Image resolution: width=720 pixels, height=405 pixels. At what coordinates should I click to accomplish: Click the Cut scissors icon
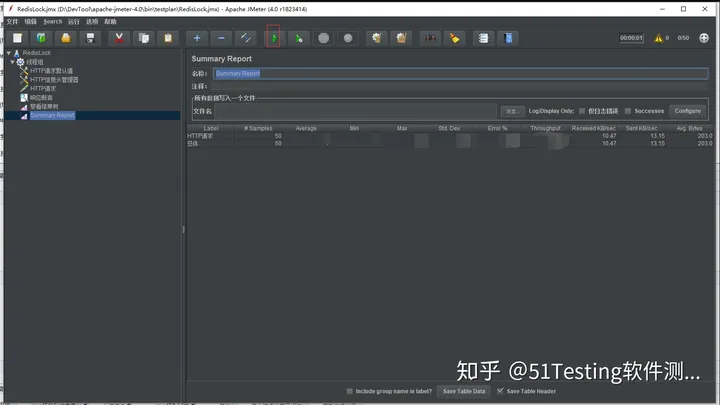coord(119,38)
